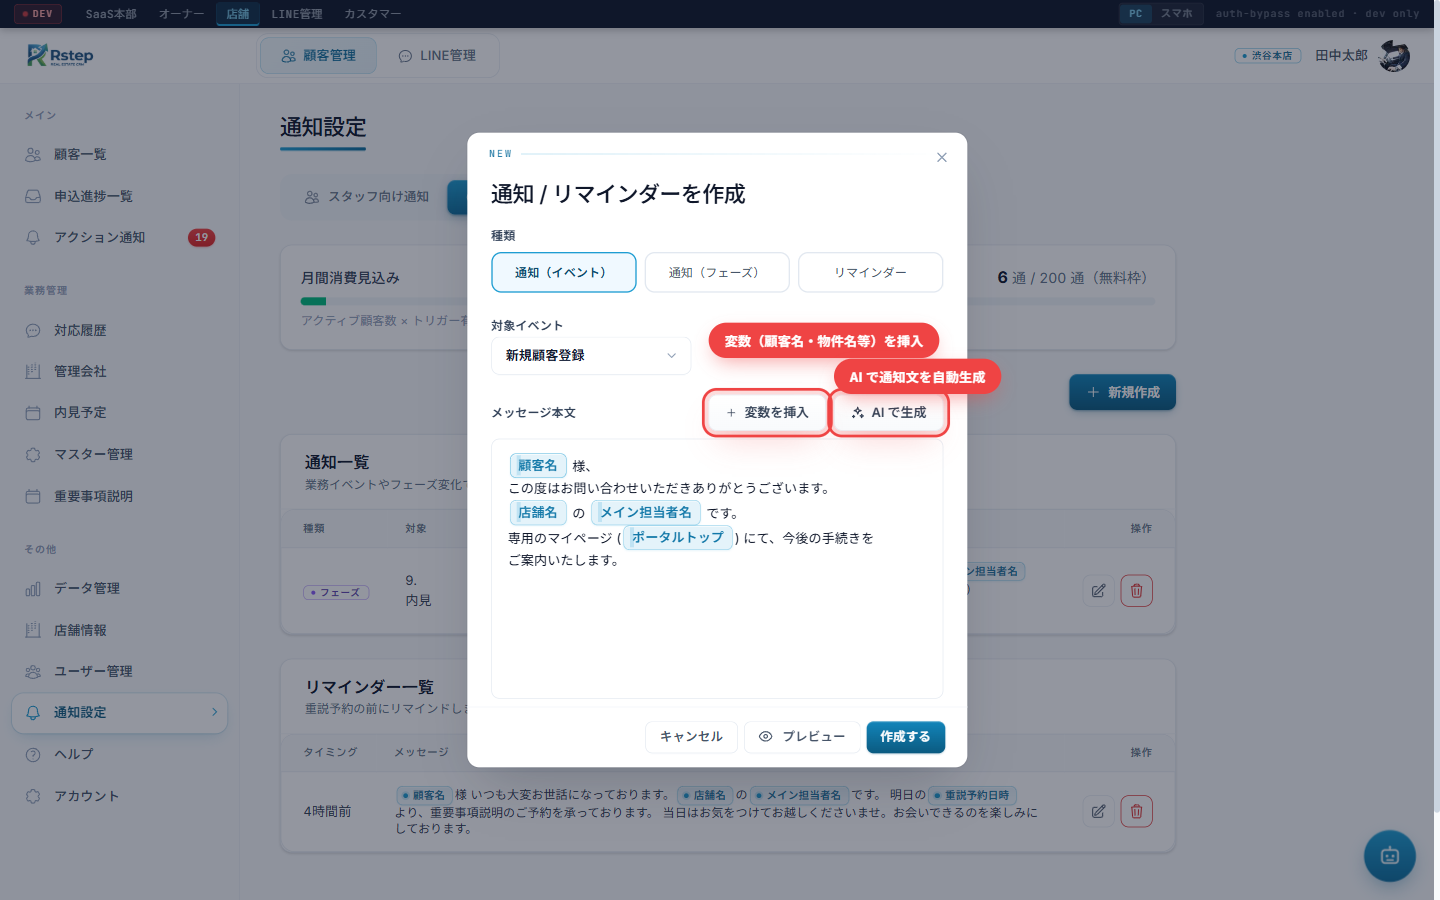Close the 通知/リマインダー作成 dialog

coord(941,157)
